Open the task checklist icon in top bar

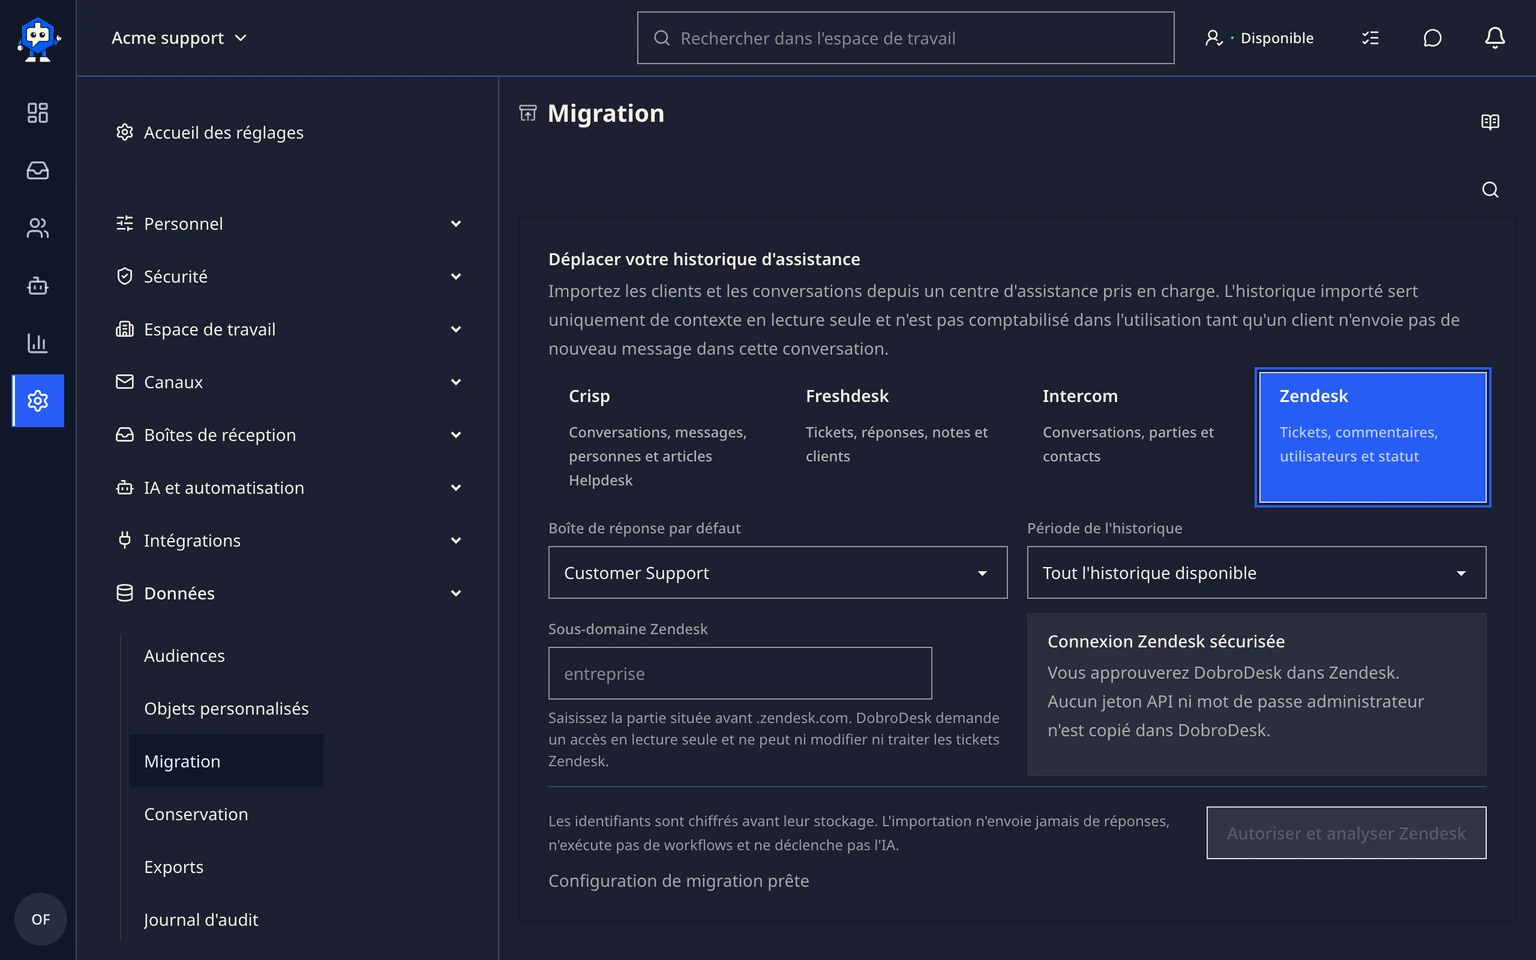[x=1370, y=38]
